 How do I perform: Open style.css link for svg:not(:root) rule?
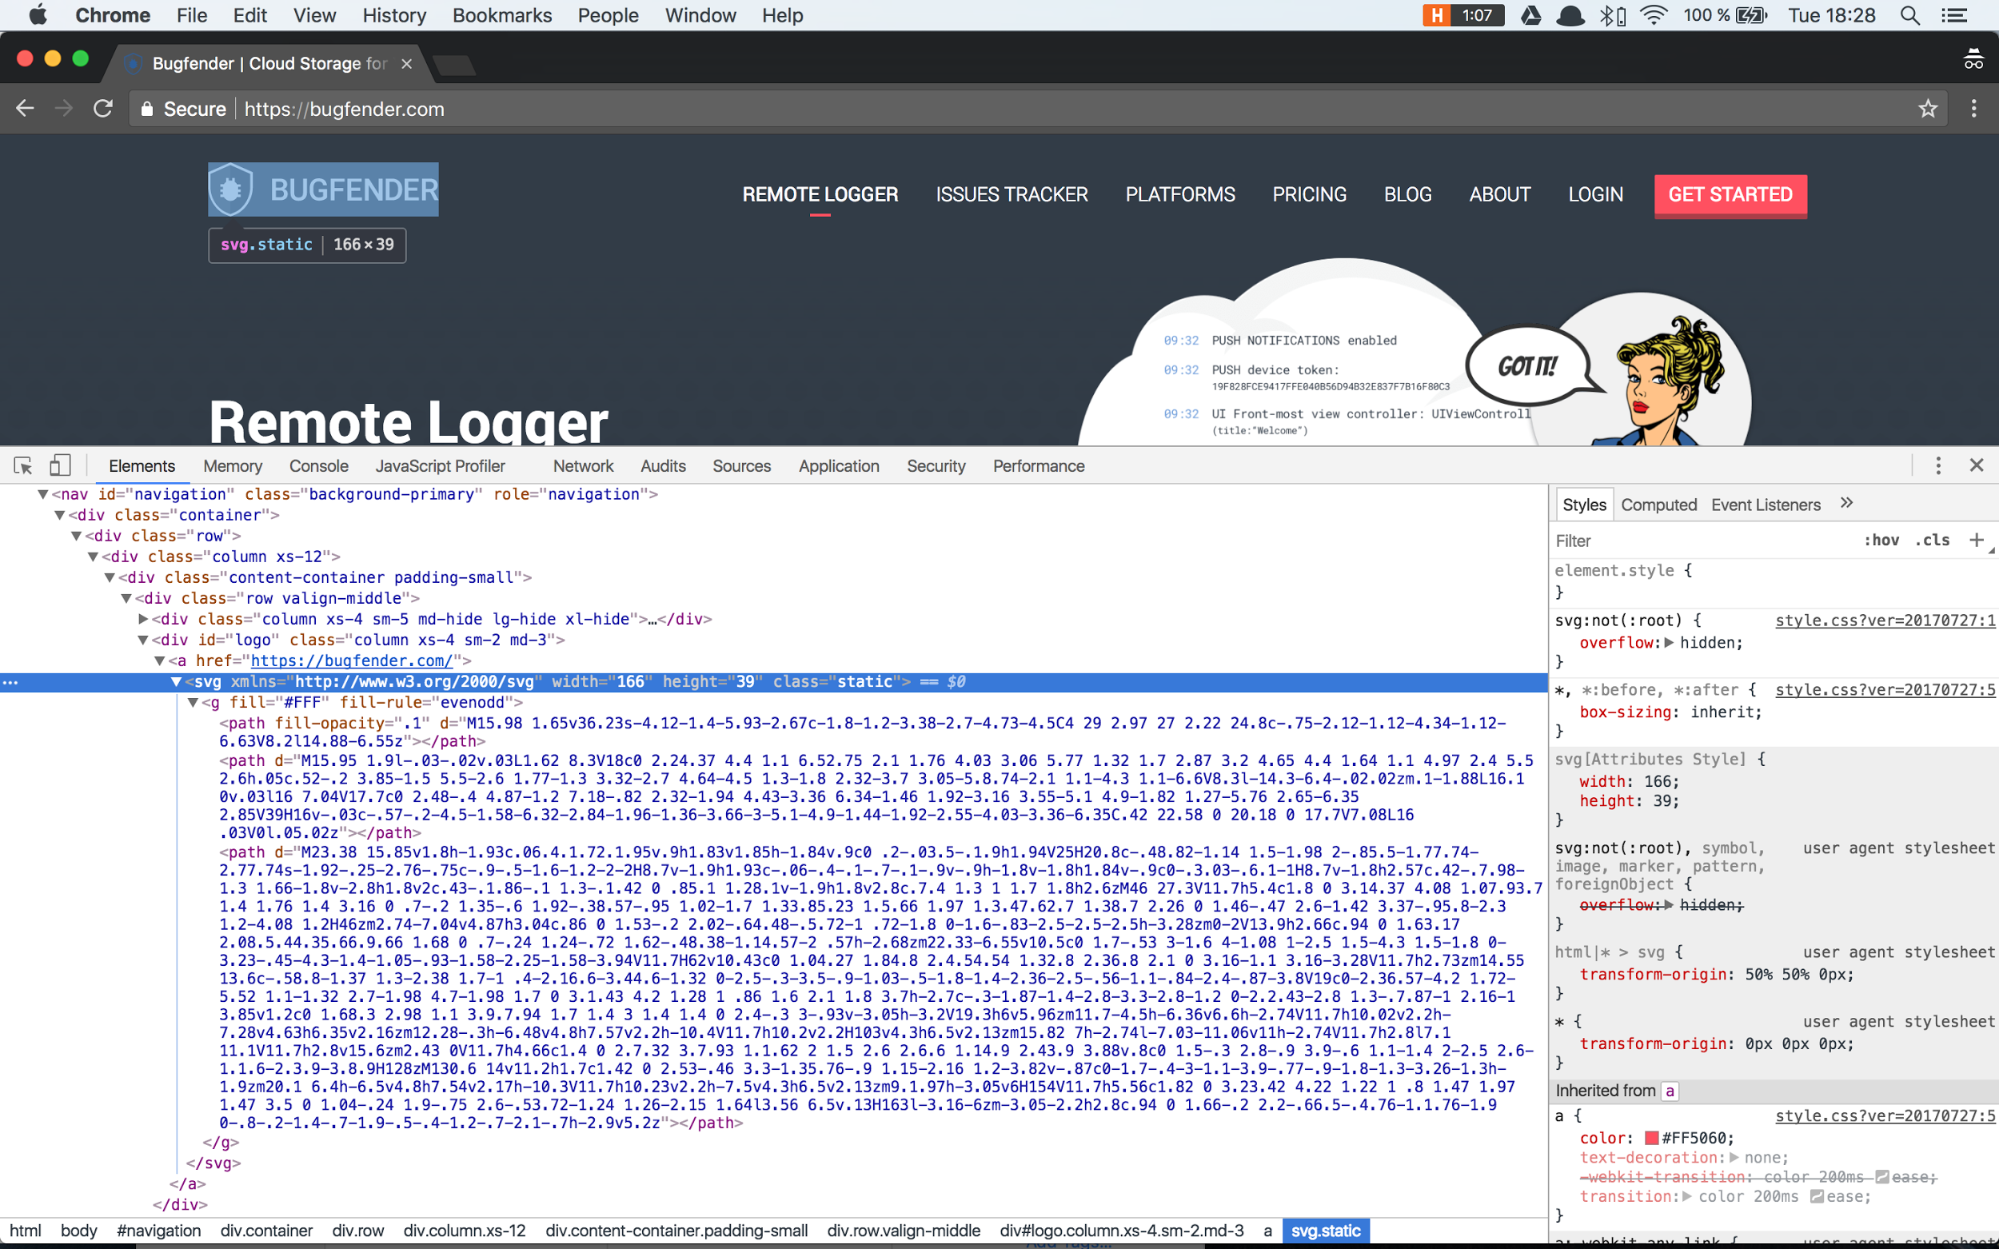pos(1885,620)
